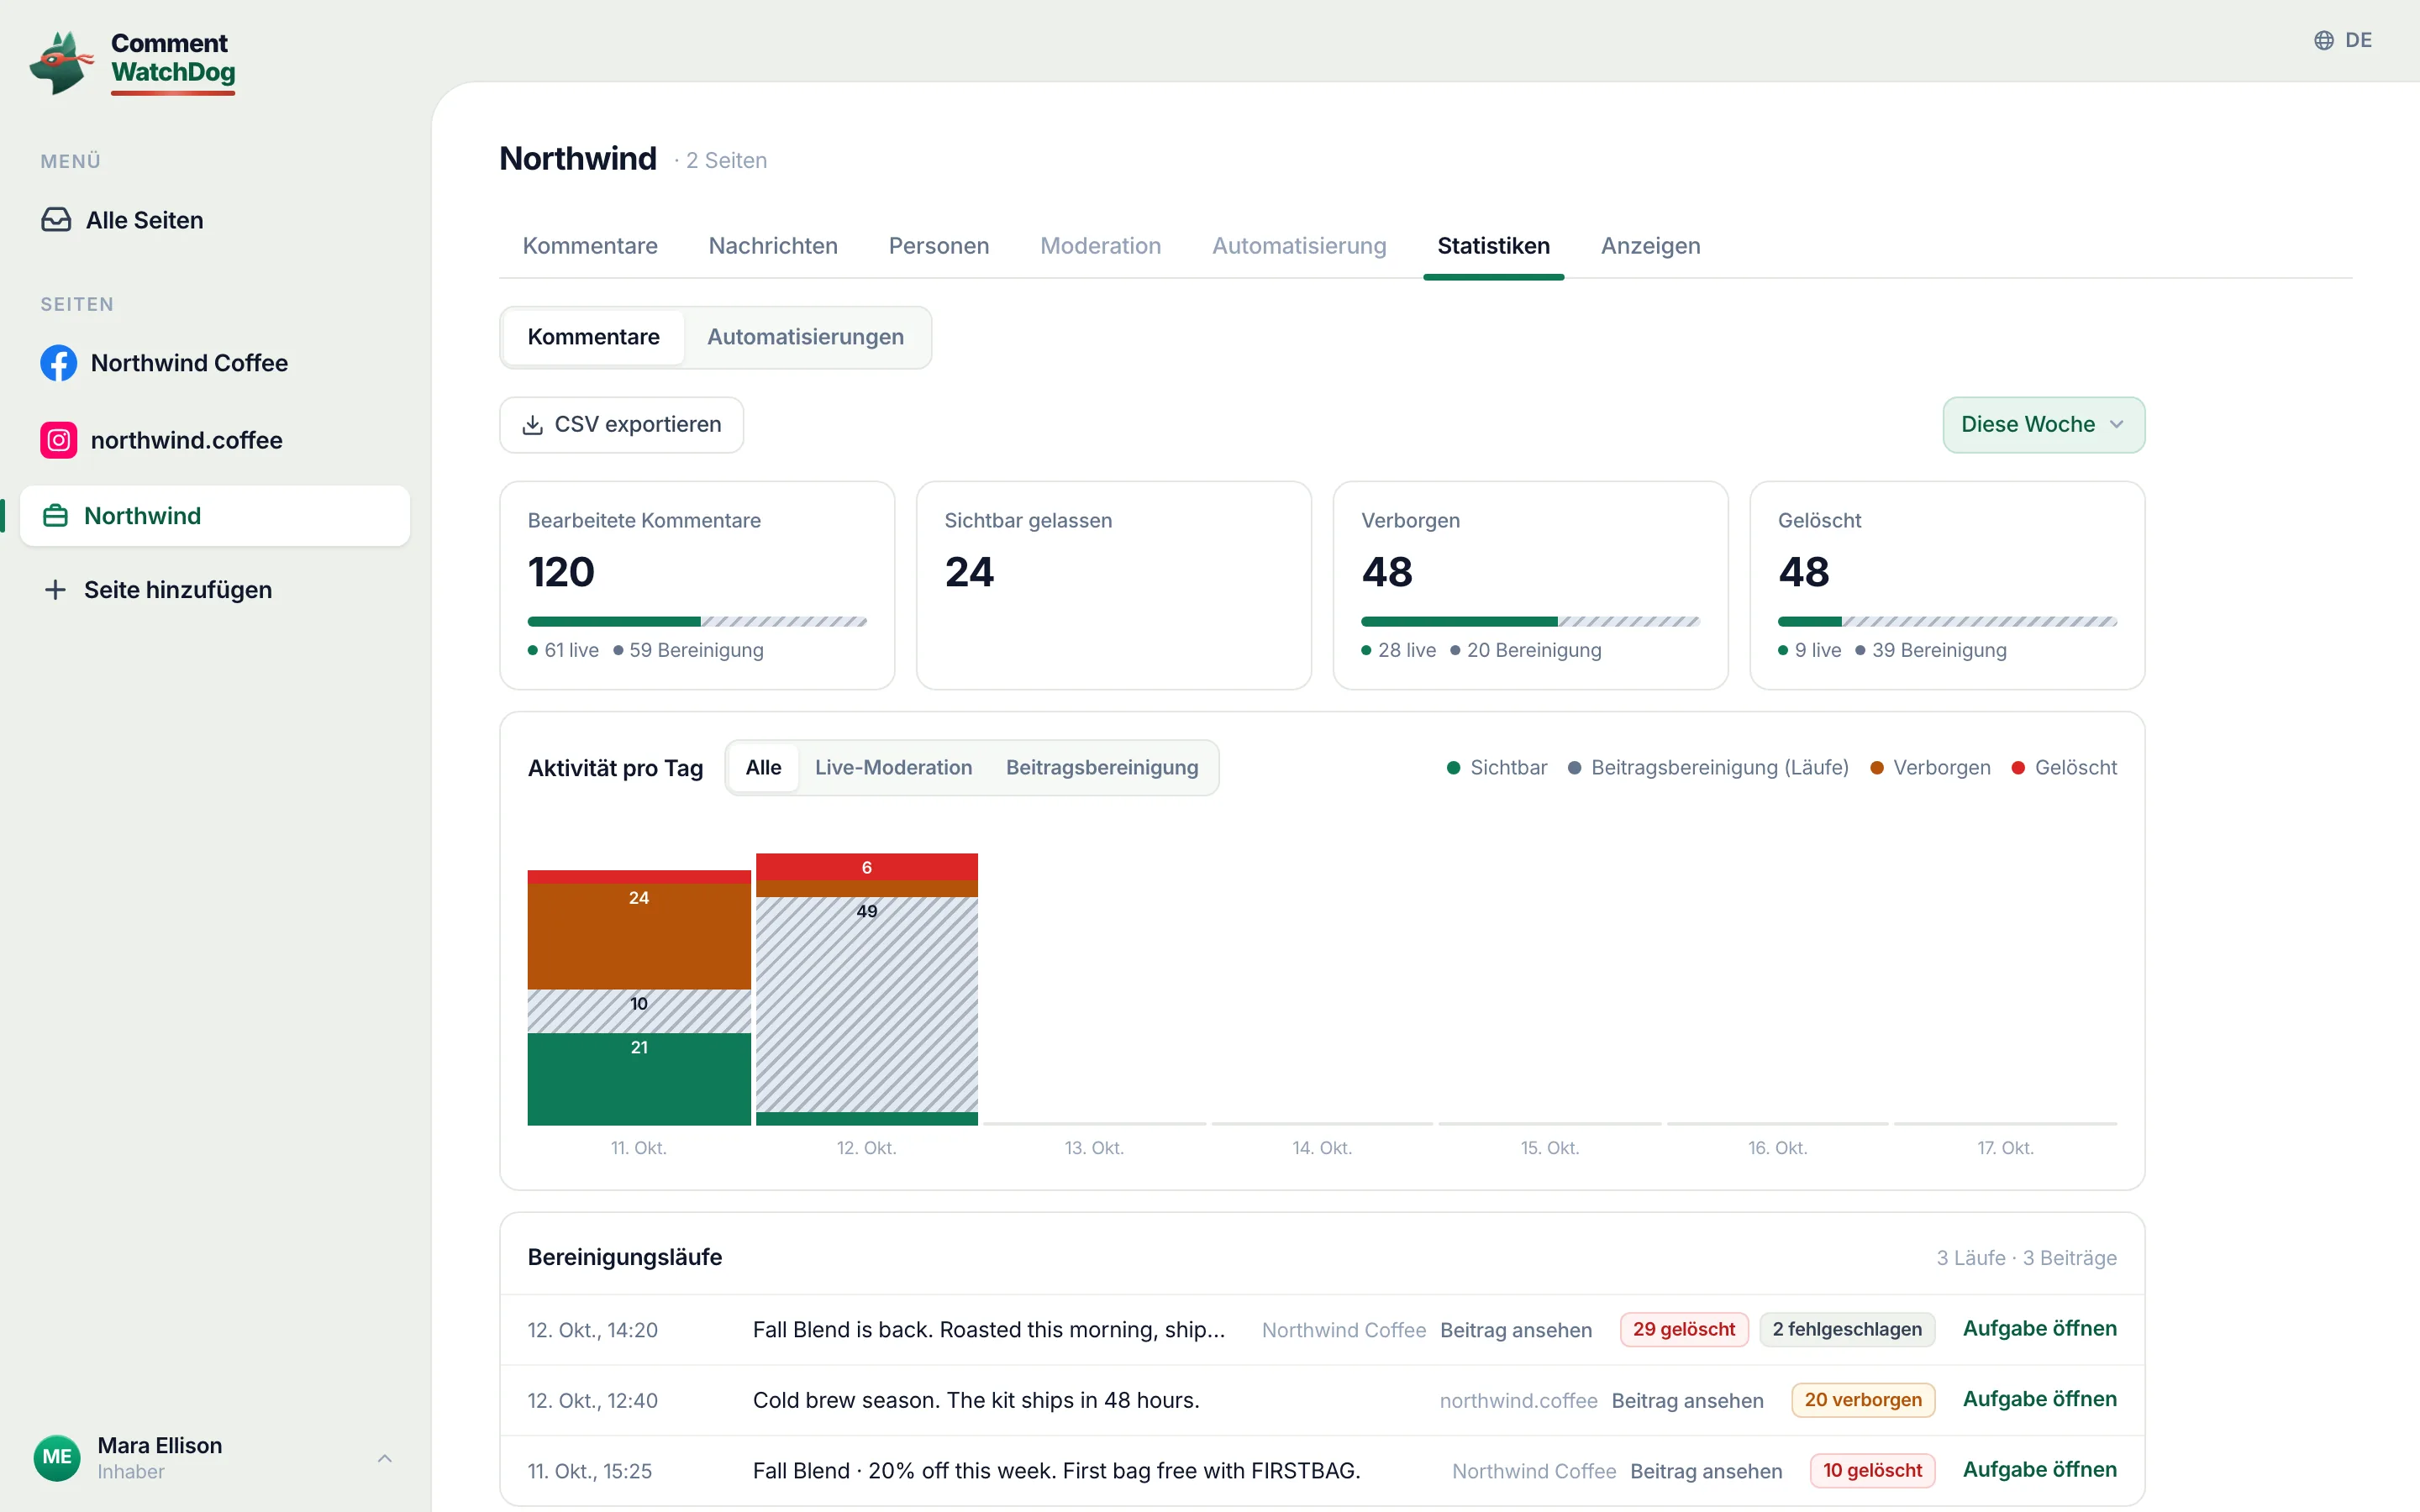This screenshot has height=1512, width=2420.
Task: Click the ME avatar of Mara Ellison
Action: 57,1457
